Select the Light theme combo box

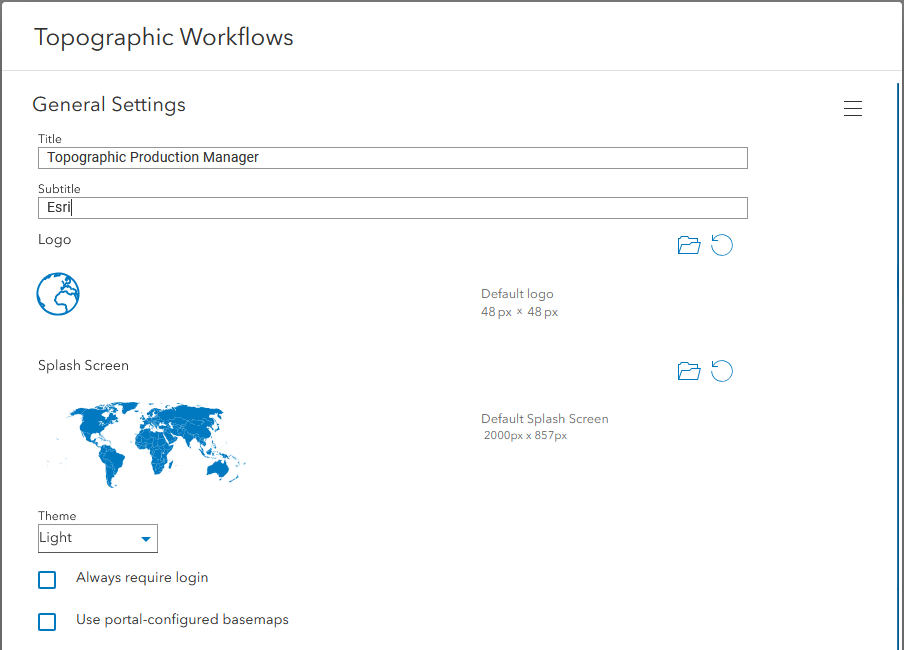97,538
